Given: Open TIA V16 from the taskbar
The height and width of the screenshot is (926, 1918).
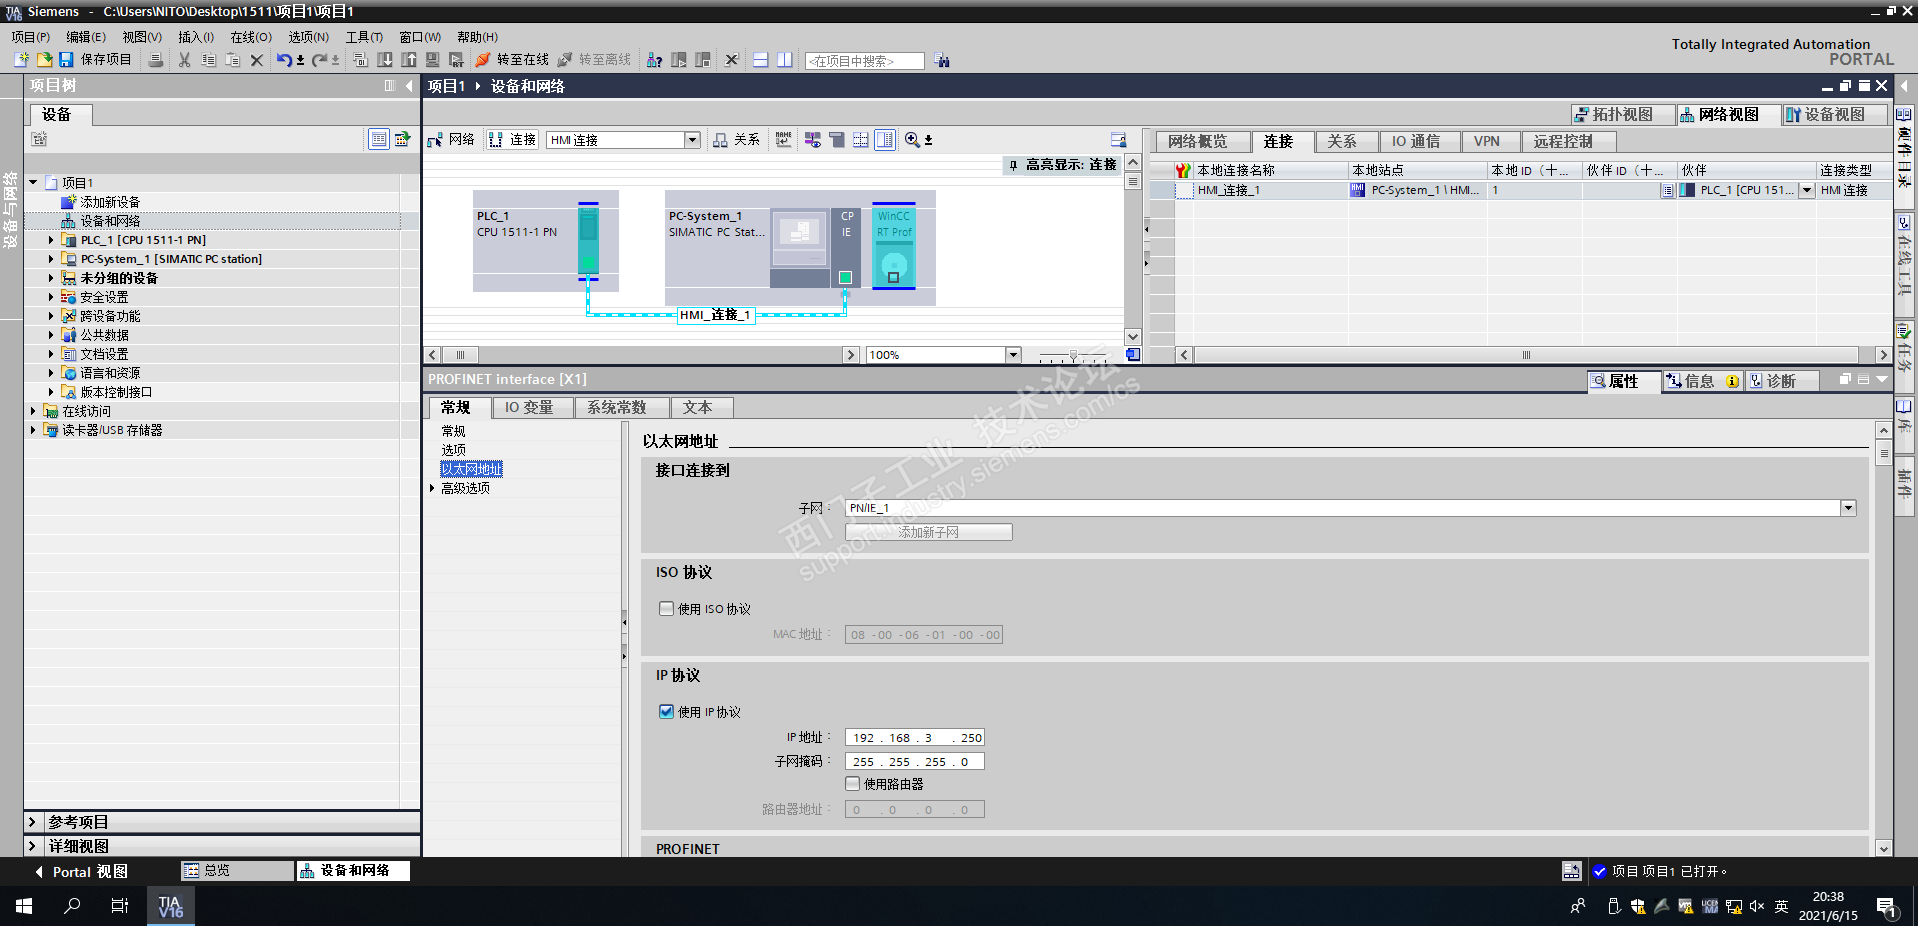Looking at the screenshot, I should click(171, 906).
